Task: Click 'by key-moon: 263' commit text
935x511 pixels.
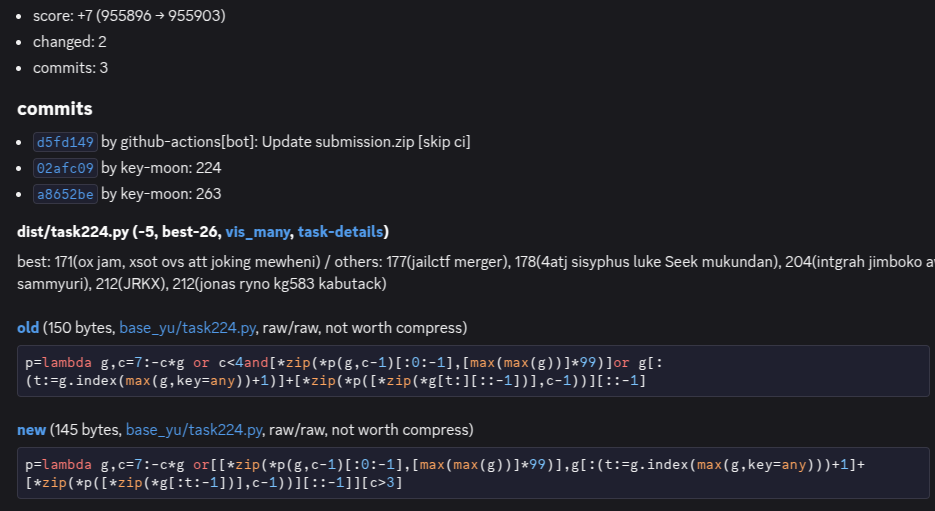Action: pyautogui.click(x=161, y=194)
